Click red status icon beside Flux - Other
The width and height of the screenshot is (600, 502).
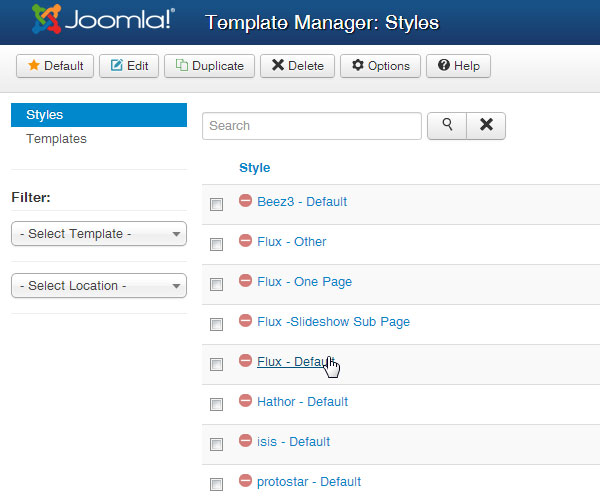[245, 240]
